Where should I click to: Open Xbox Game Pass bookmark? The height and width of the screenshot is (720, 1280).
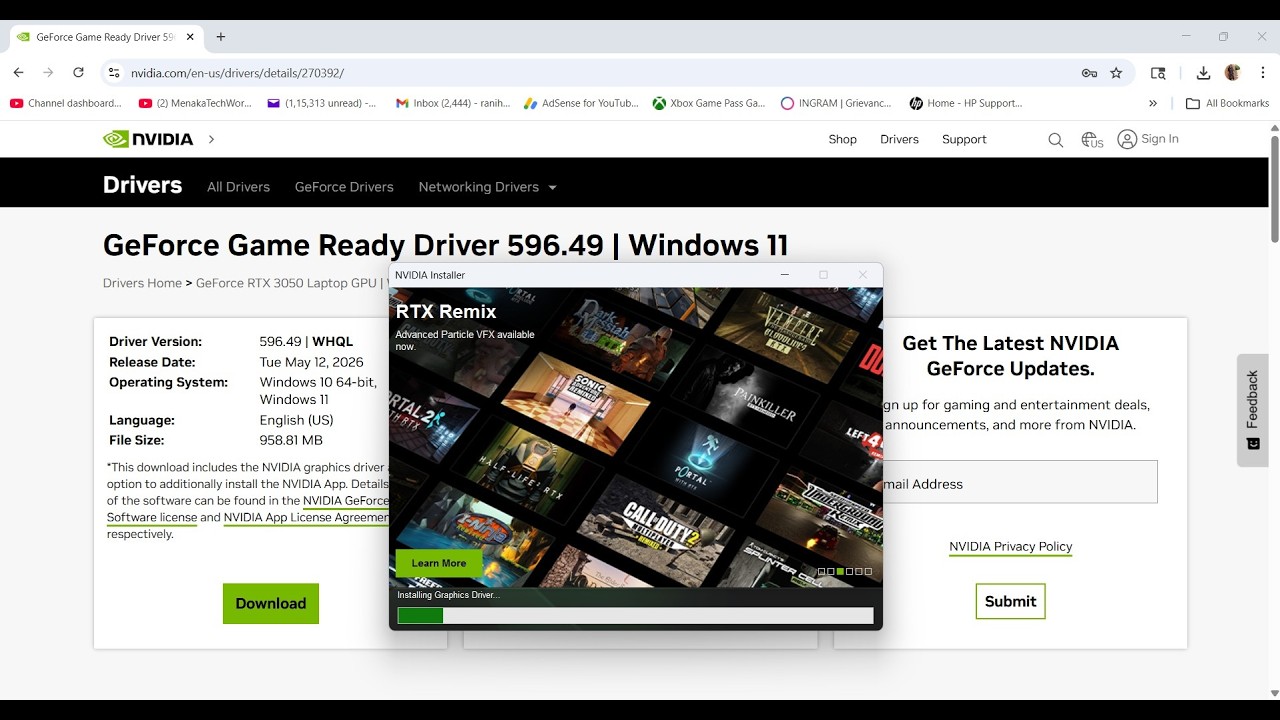pos(708,103)
